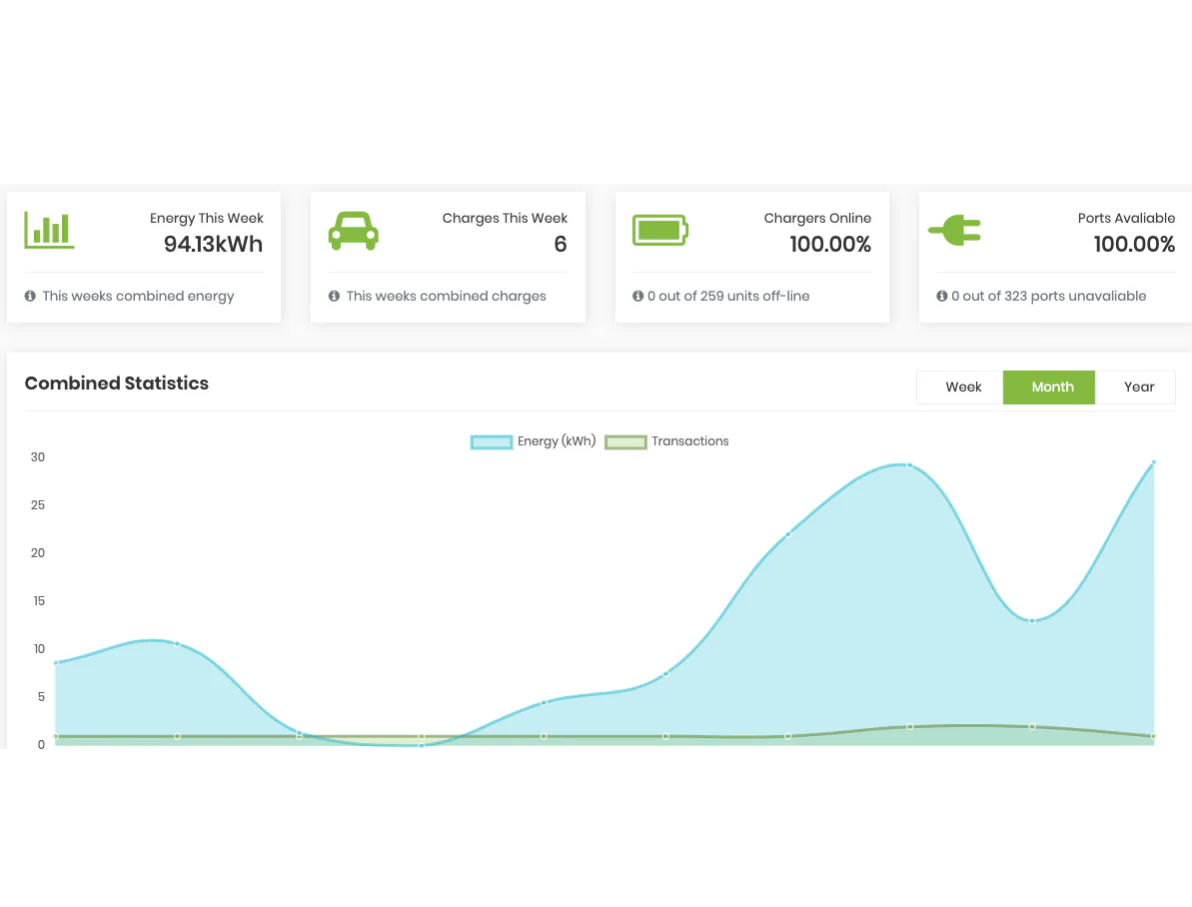Select the Month view tab
The width and height of the screenshot is (1192, 907).
pos(1049,387)
